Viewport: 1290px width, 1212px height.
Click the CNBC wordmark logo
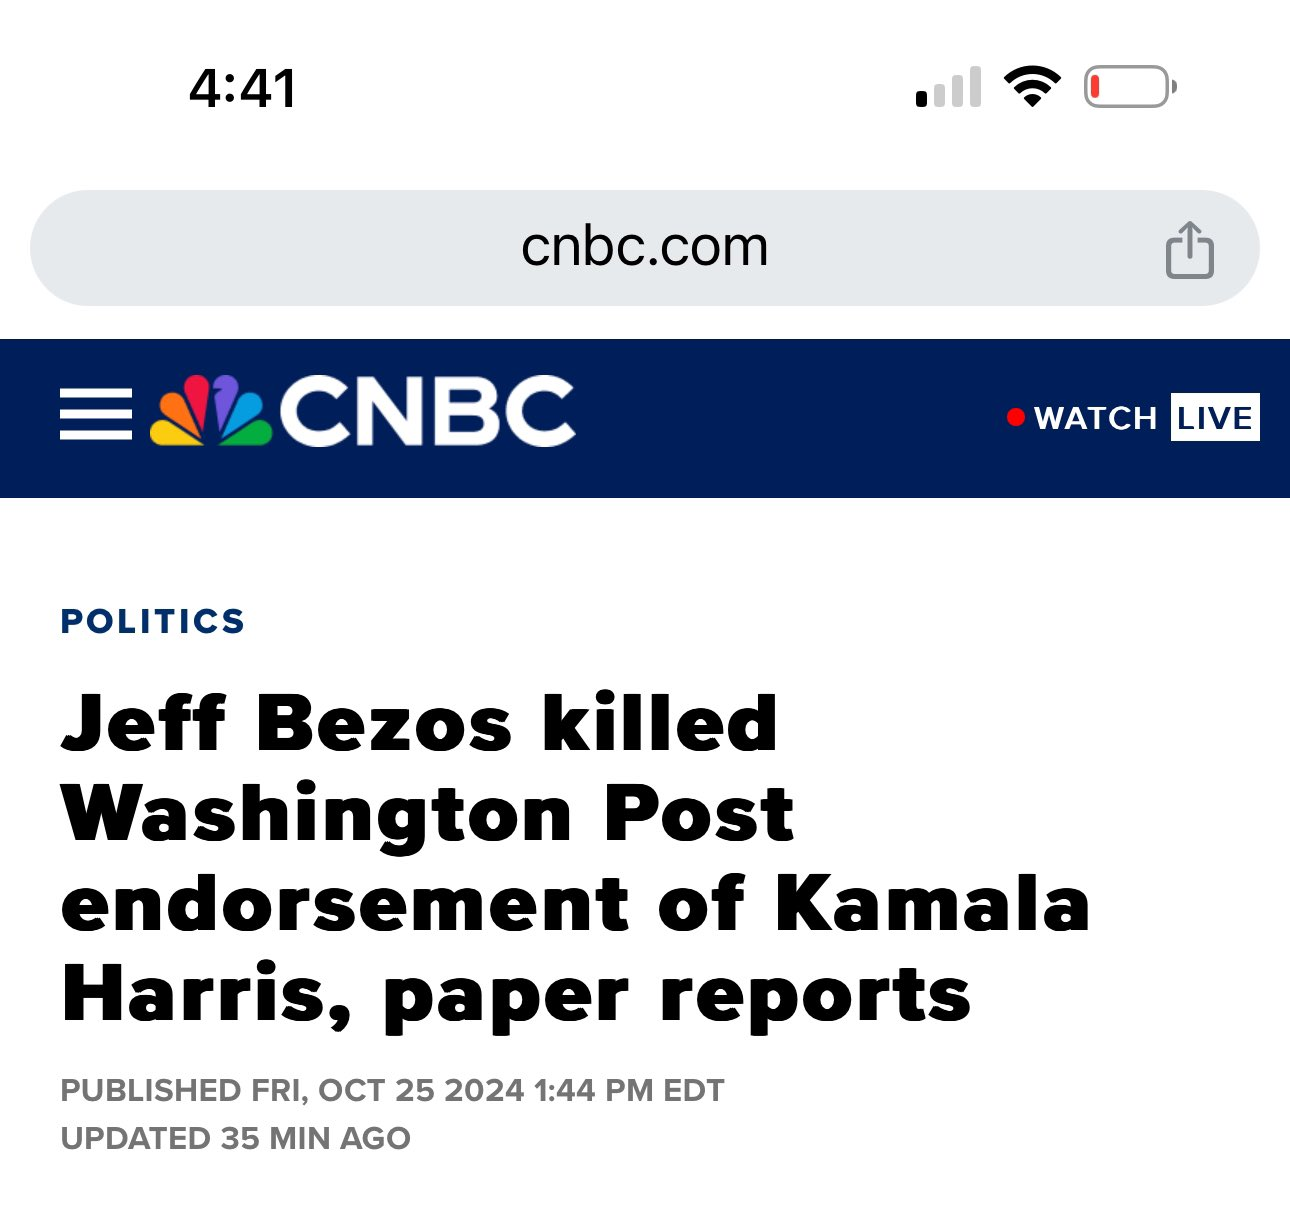427,411
